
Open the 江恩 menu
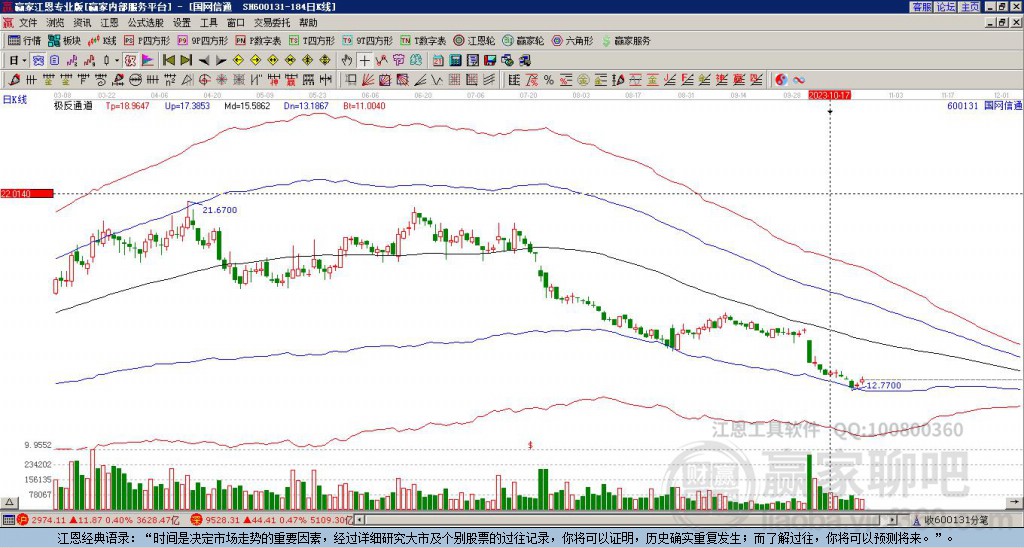(x=109, y=23)
